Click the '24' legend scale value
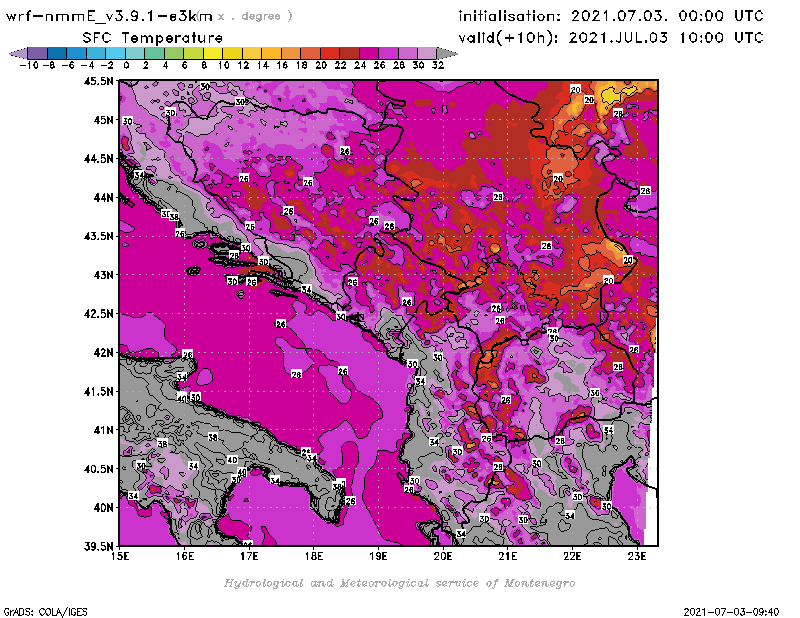This screenshot has height=618, width=800. click(360, 65)
